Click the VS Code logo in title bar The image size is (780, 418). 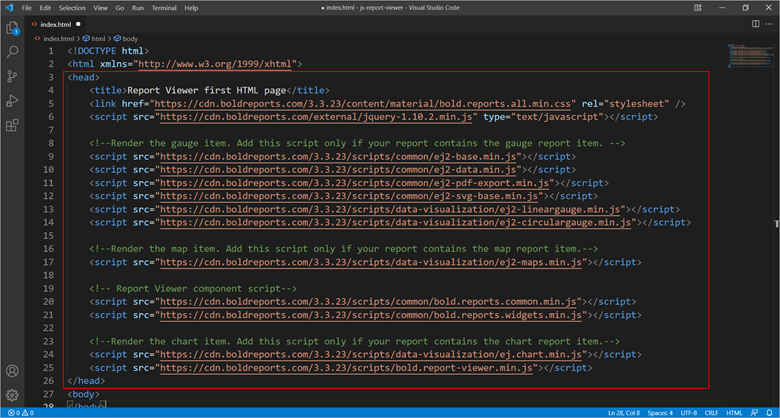[x=8, y=7]
